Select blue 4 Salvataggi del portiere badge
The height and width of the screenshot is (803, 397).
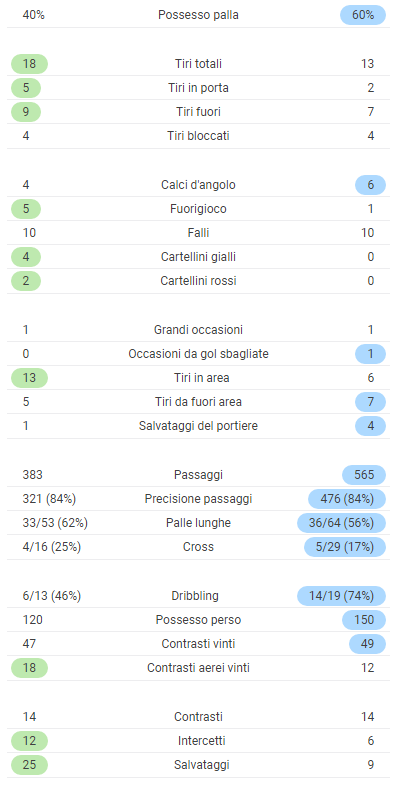pos(370,426)
